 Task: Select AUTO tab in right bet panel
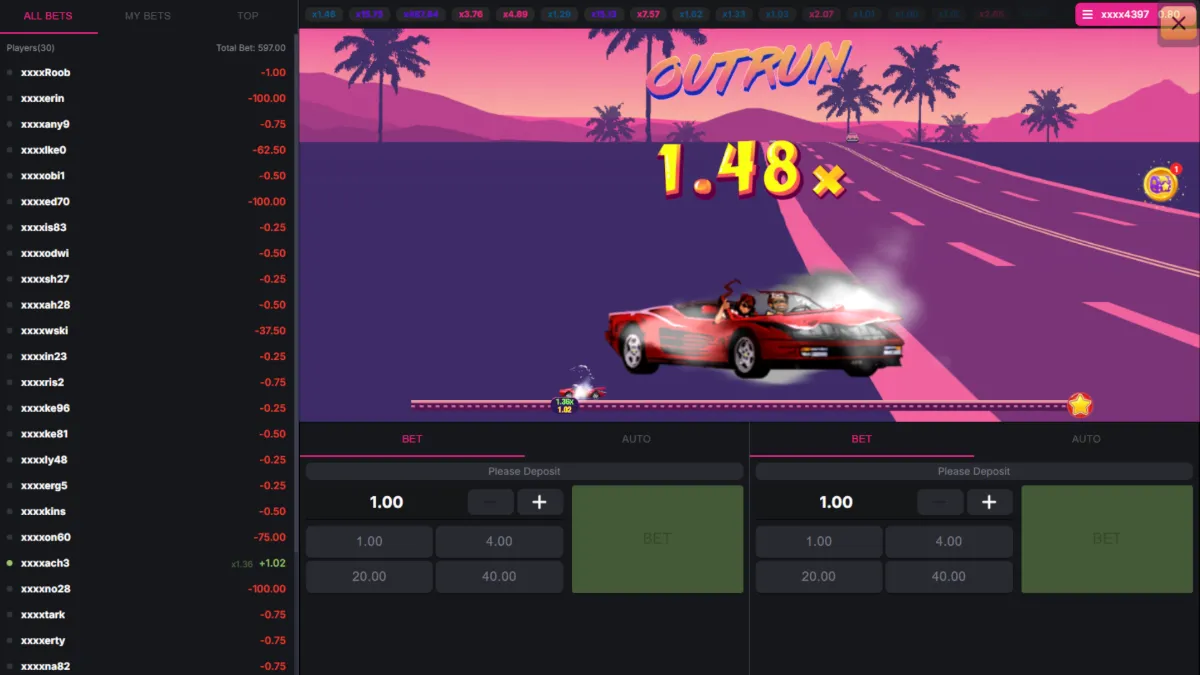pyautogui.click(x=1086, y=439)
